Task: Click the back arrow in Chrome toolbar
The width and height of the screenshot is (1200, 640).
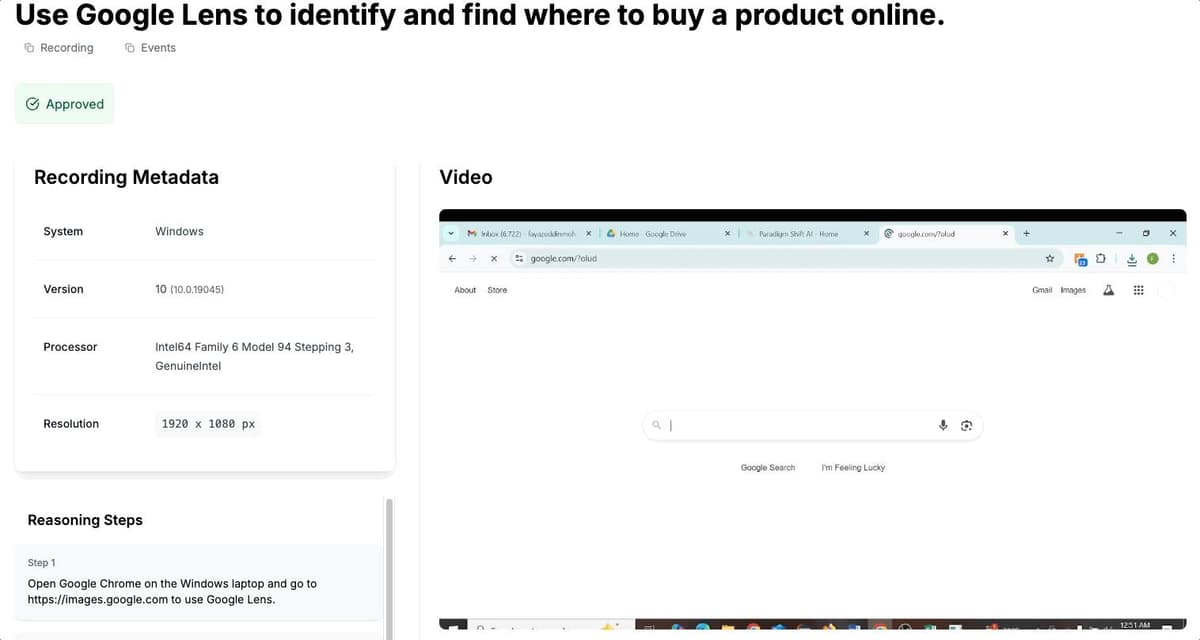Action: pyautogui.click(x=451, y=258)
